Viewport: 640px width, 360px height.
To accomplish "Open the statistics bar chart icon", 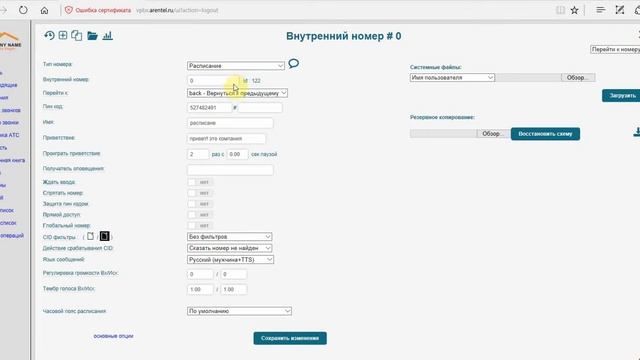I will (107, 36).
